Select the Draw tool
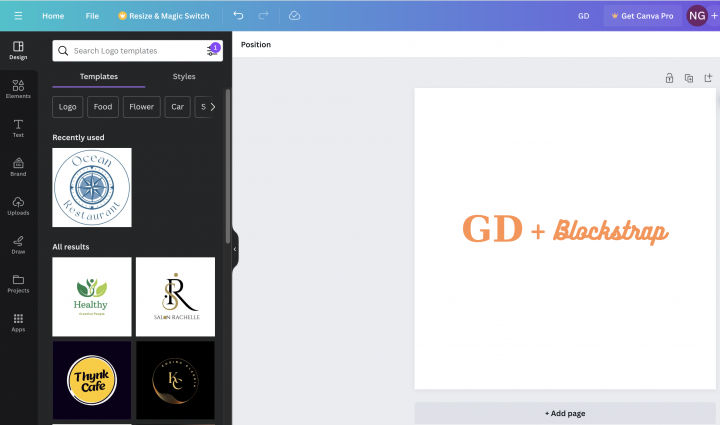 (x=18, y=245)
